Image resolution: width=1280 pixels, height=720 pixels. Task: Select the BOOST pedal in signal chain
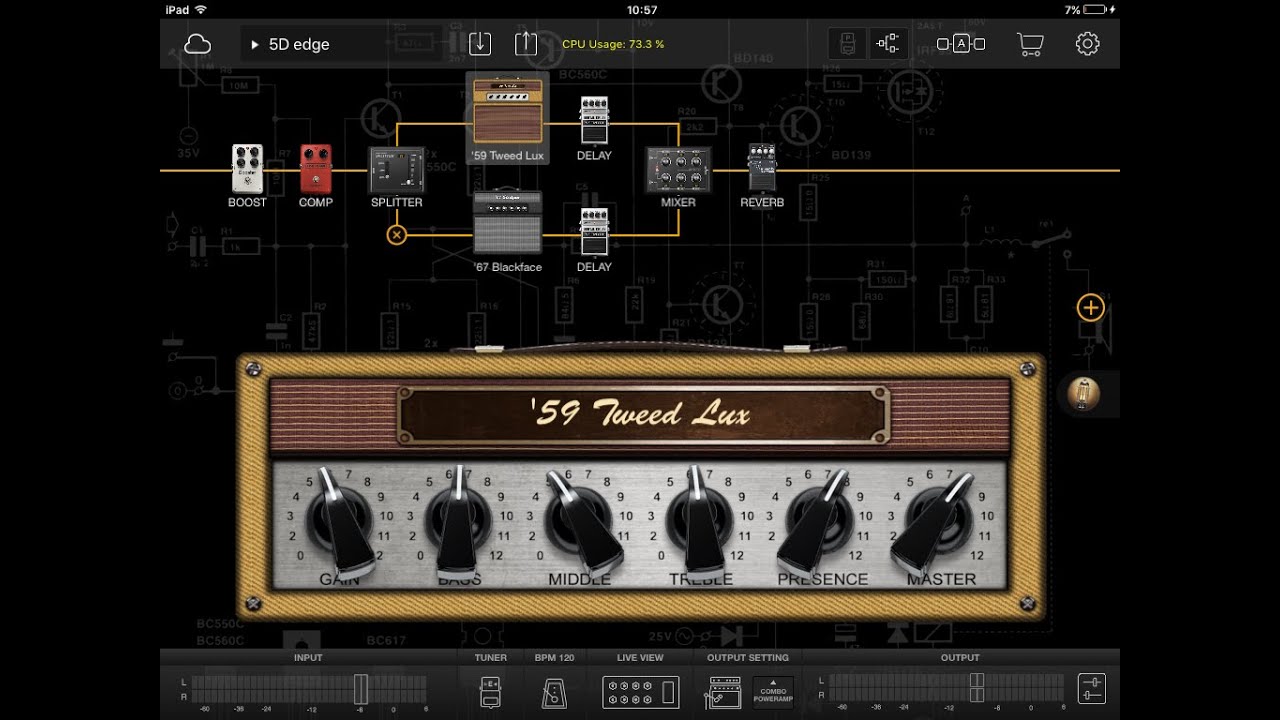[247, 168]
